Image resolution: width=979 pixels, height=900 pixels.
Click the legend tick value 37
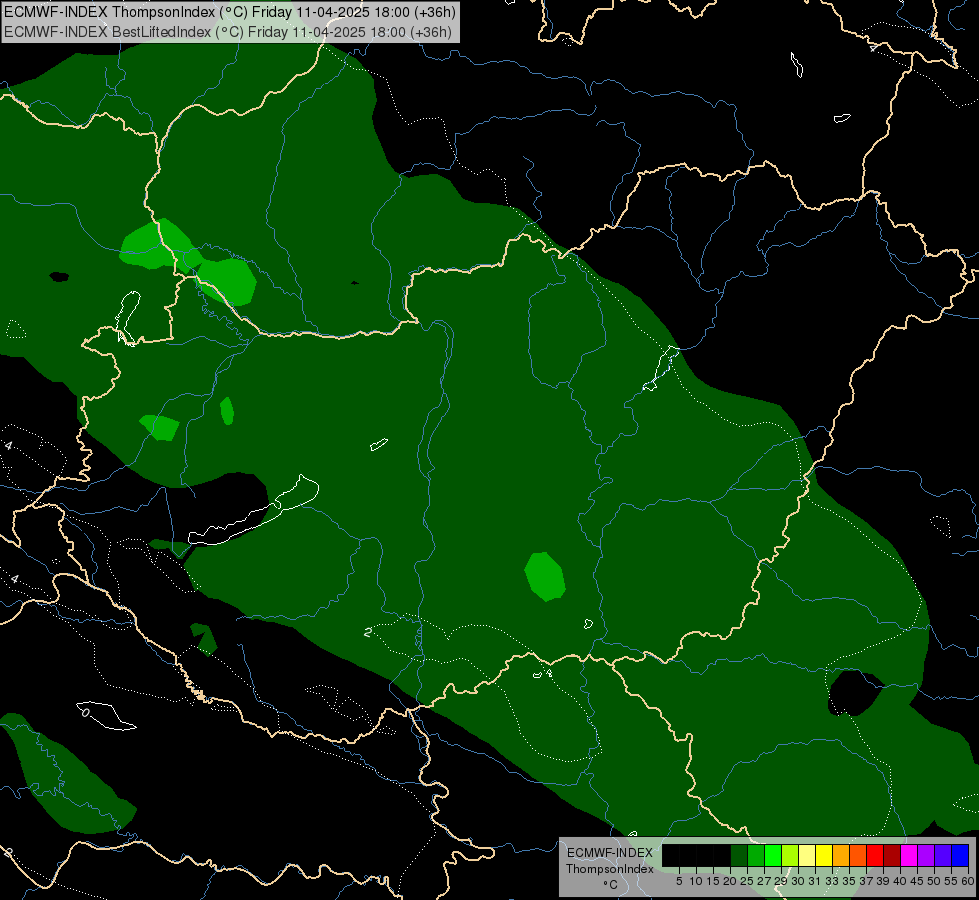click(x=866, y=881)
